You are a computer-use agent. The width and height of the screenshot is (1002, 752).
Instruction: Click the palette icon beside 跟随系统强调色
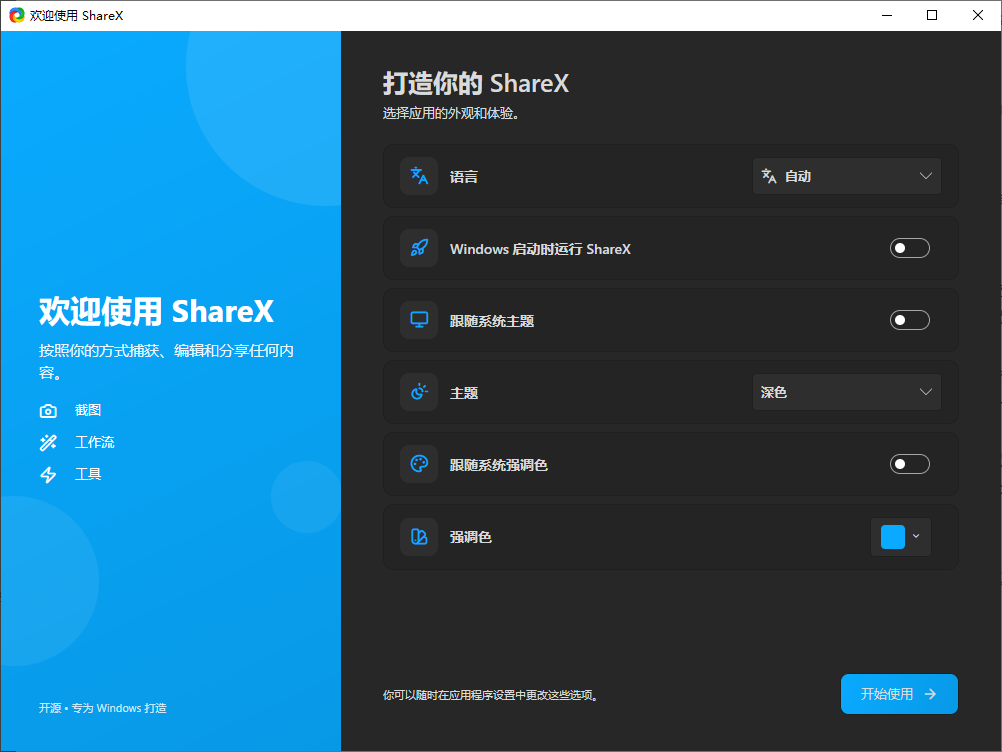coord(419,464)
